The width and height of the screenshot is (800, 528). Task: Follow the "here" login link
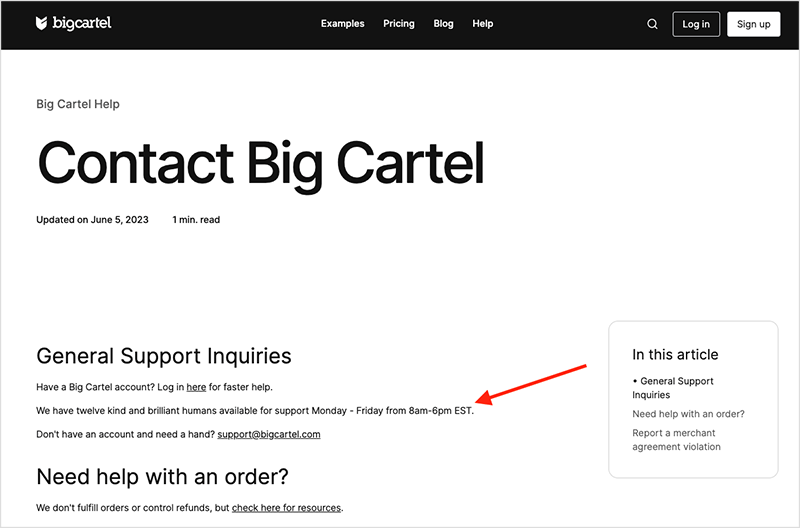click(x=196, y=387)
